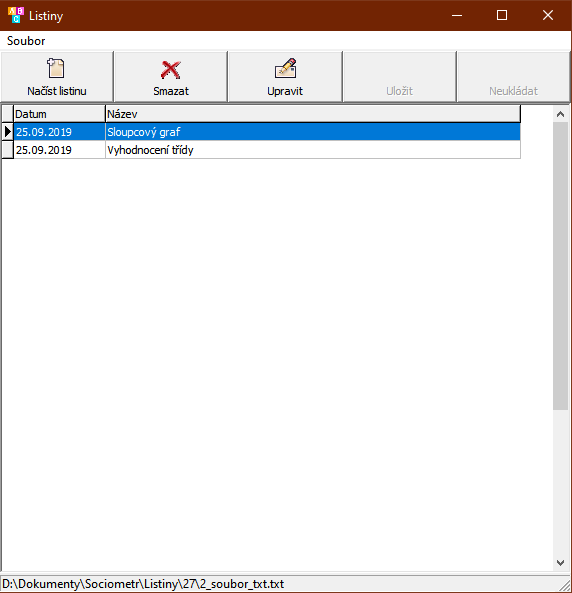The width and height of the screenshot is (572, 593).
Task: Click the Název column header
Action: 313,114
